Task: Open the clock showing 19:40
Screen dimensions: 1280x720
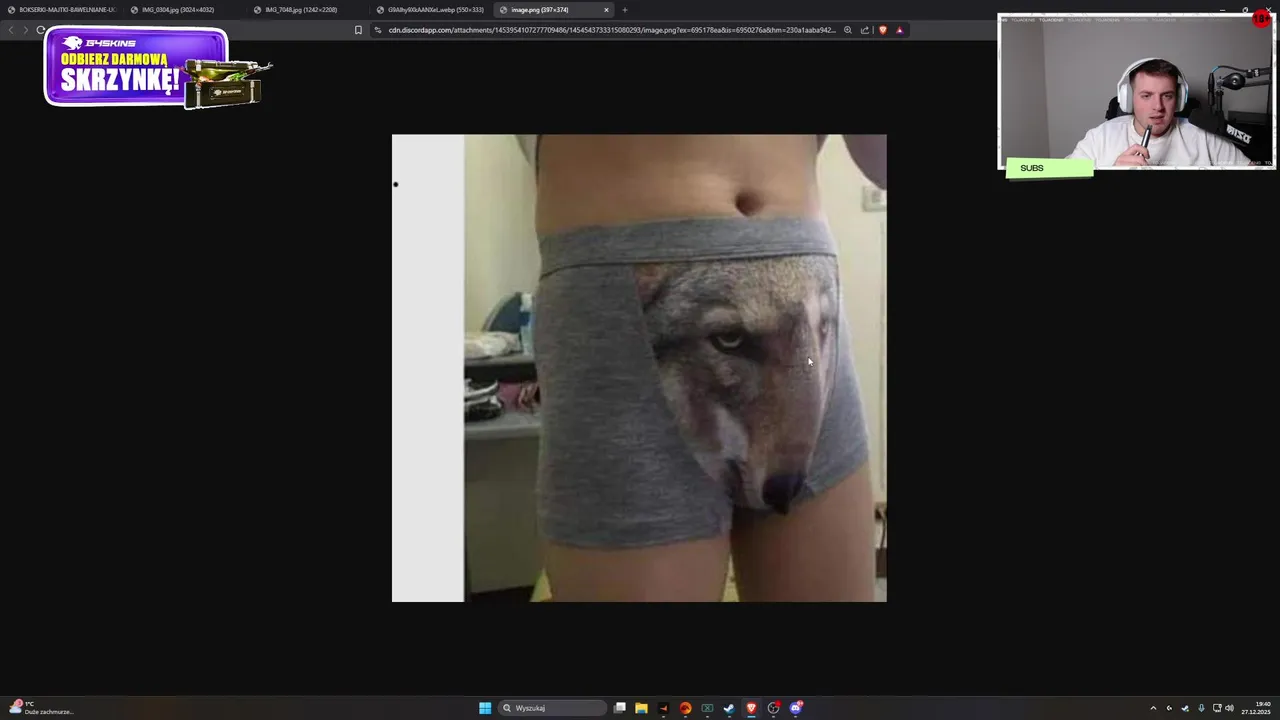Action: tap(1256, 708)
